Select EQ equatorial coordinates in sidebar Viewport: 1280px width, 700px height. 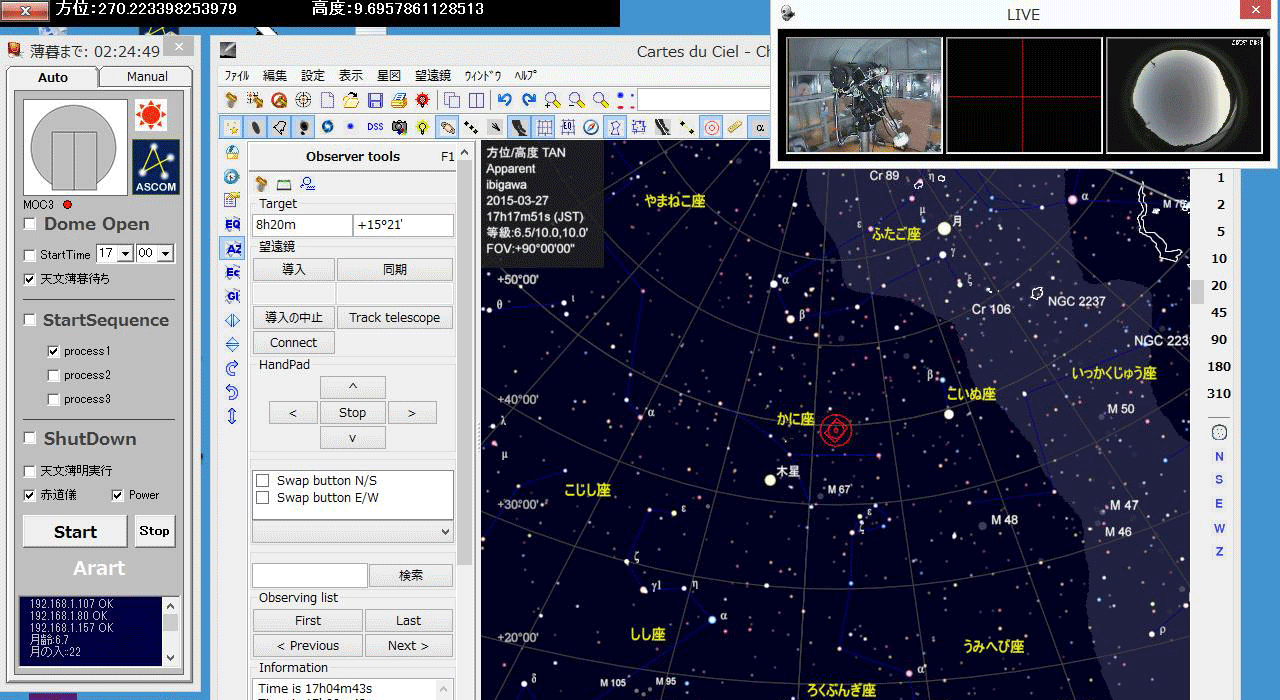(x=233, y=224)
